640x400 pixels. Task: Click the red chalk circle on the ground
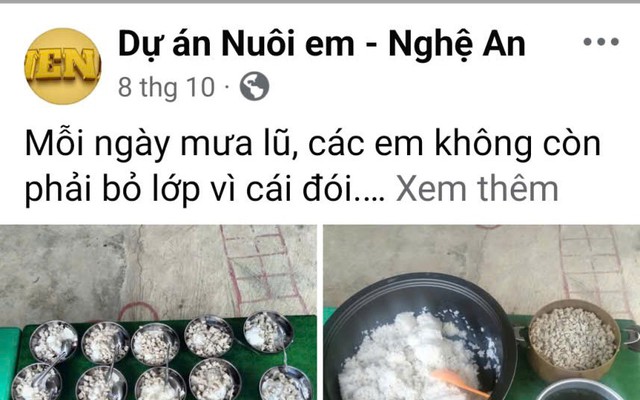pos(138,312)
